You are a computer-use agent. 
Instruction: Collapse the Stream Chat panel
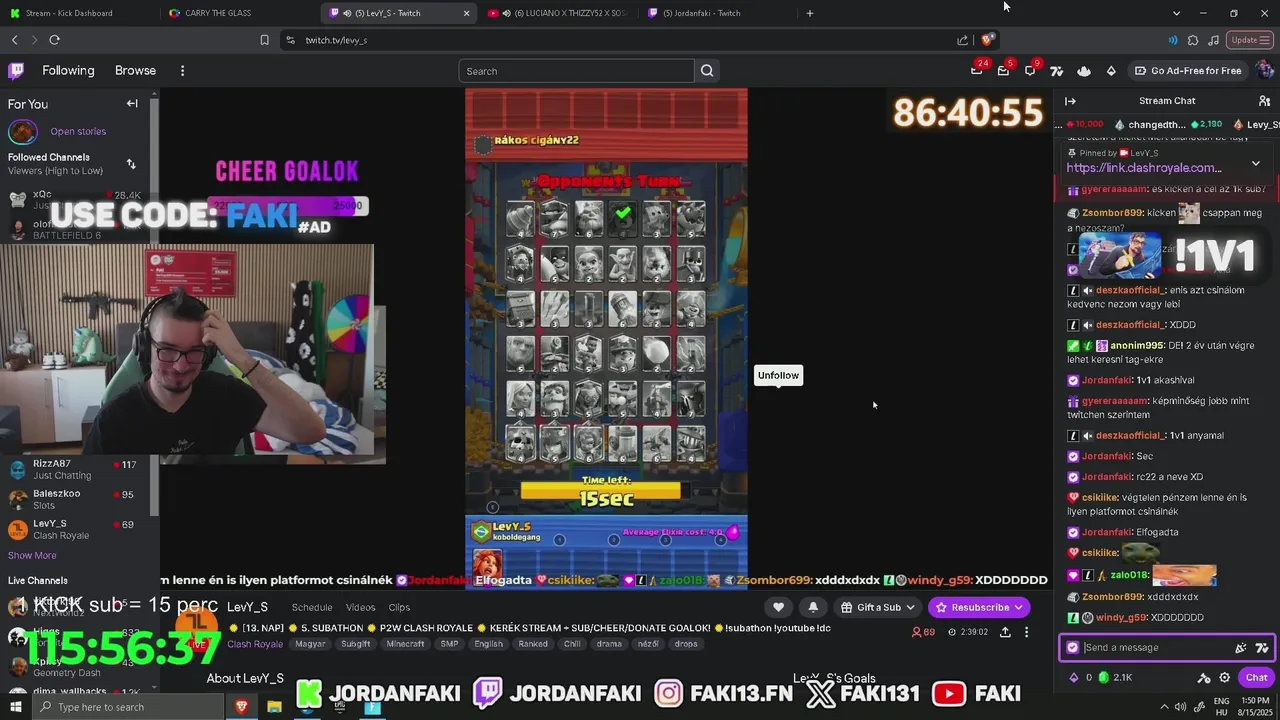click(x=1070, y=101)
